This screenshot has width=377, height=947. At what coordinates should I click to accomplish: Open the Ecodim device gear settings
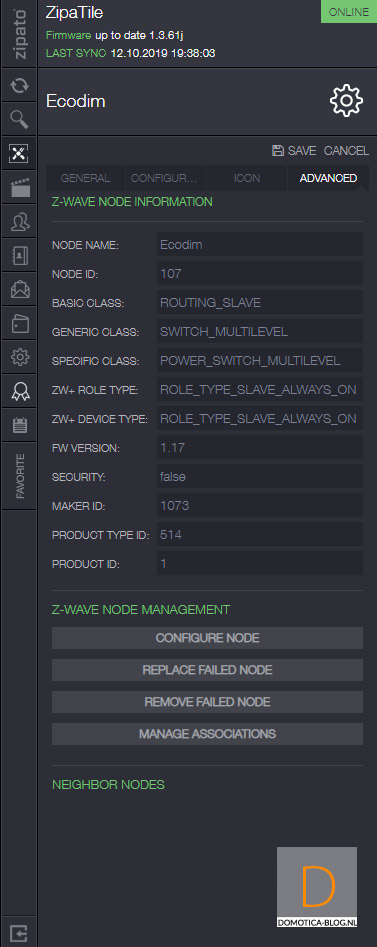coord(346,101)
